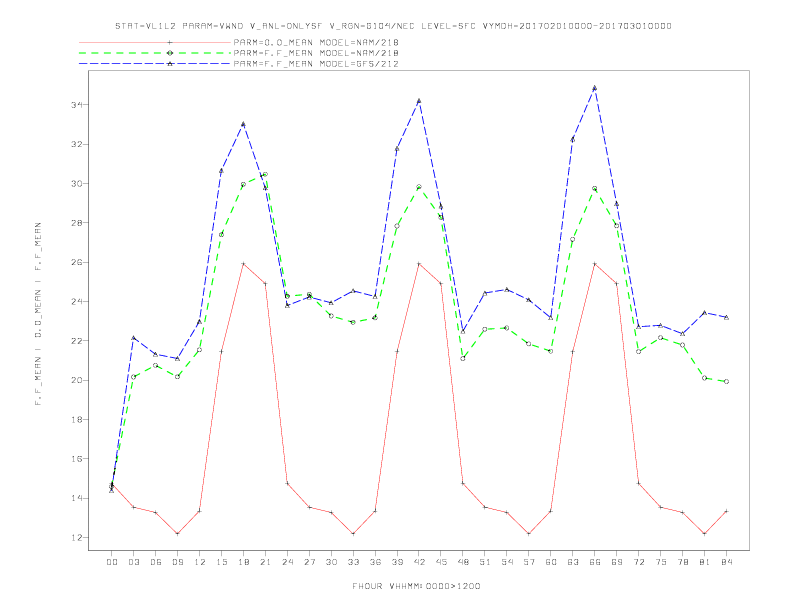Screen dimensions: 792x612
Task: Select legend entry PARM=F.F_MEAN MODEL=GFS/212
Action: coord(316,64)
